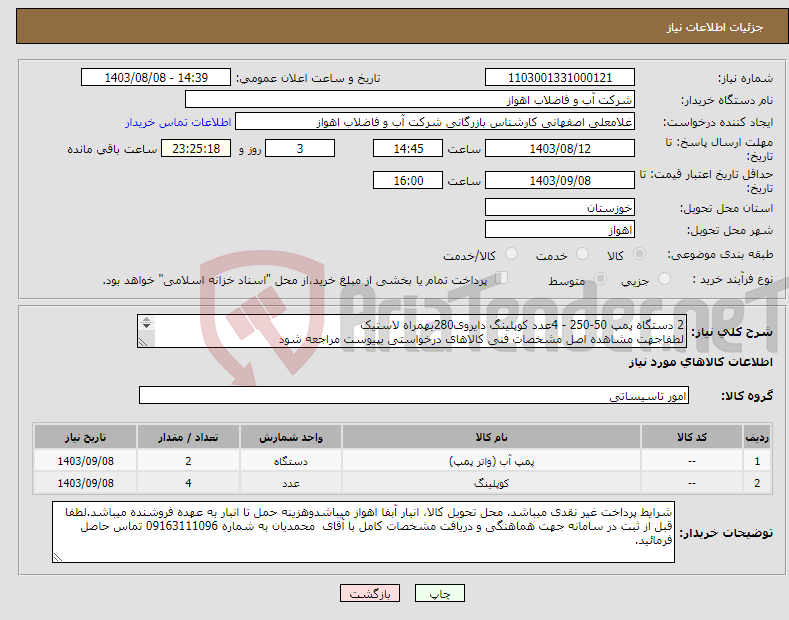Click the remaining days field showing 3
789x620 pixels.
[x=300, y=148]
